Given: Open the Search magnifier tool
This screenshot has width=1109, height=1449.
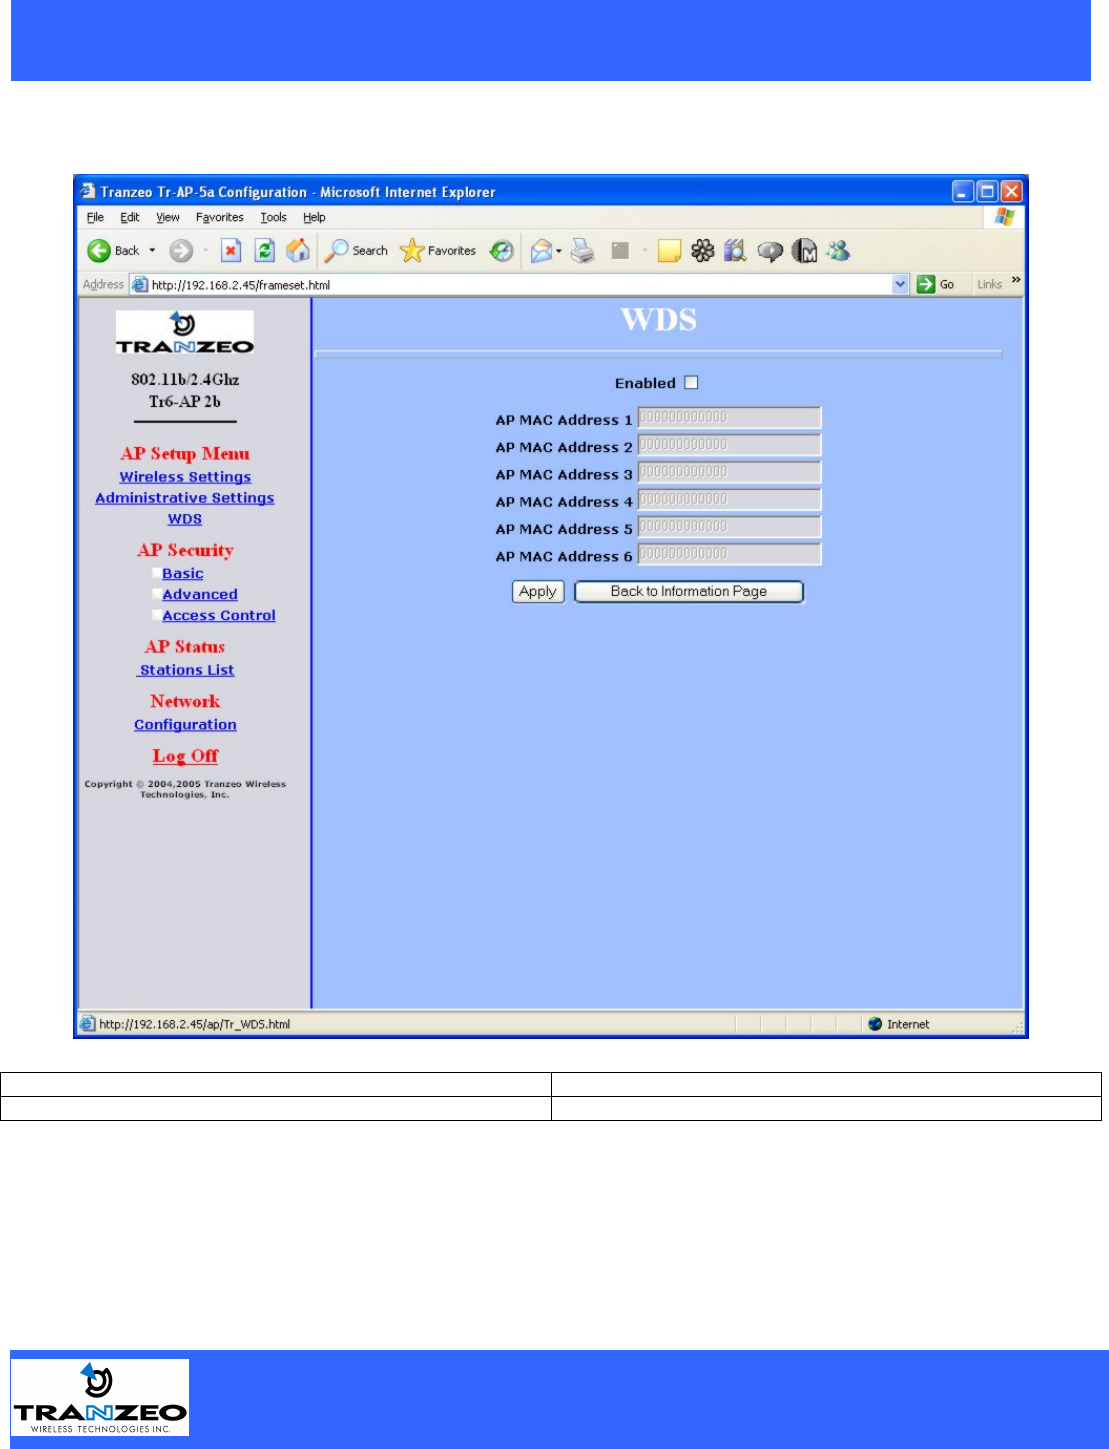Looking at the screenshot, I should tap(356, 251).
